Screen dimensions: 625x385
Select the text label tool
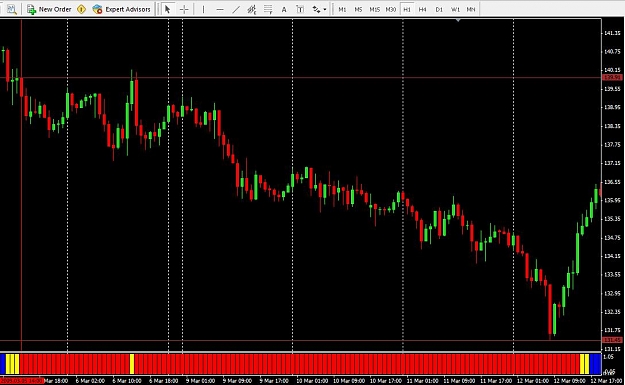pyautogui.click(x=300, y=9)
